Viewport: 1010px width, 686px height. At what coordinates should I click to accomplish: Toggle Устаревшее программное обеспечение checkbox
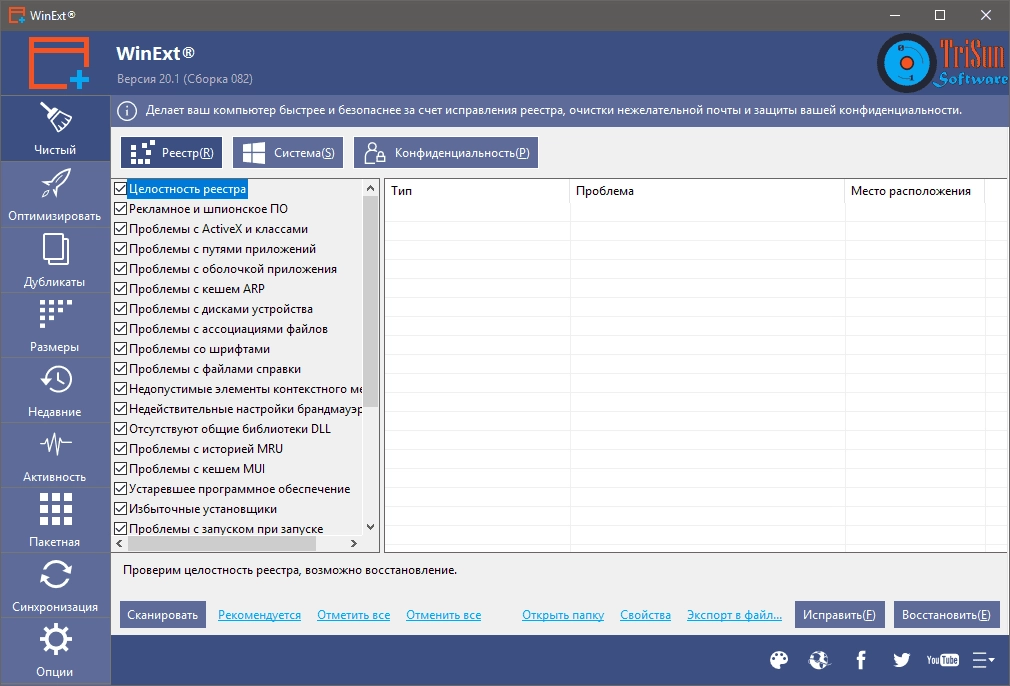tap(120, 488)
